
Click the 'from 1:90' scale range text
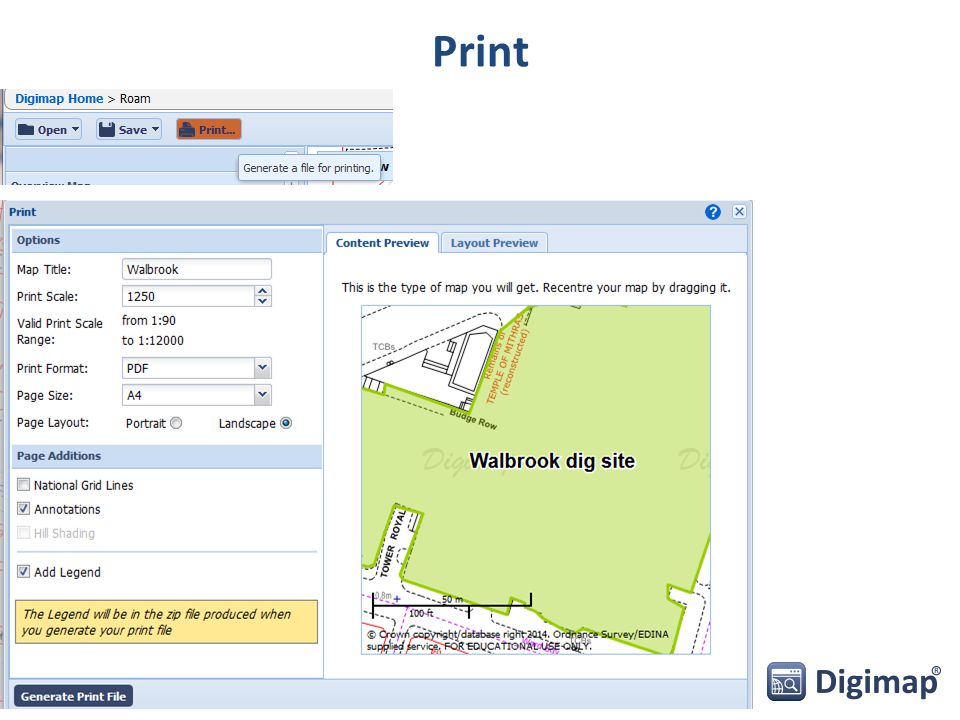pos(149,320)
